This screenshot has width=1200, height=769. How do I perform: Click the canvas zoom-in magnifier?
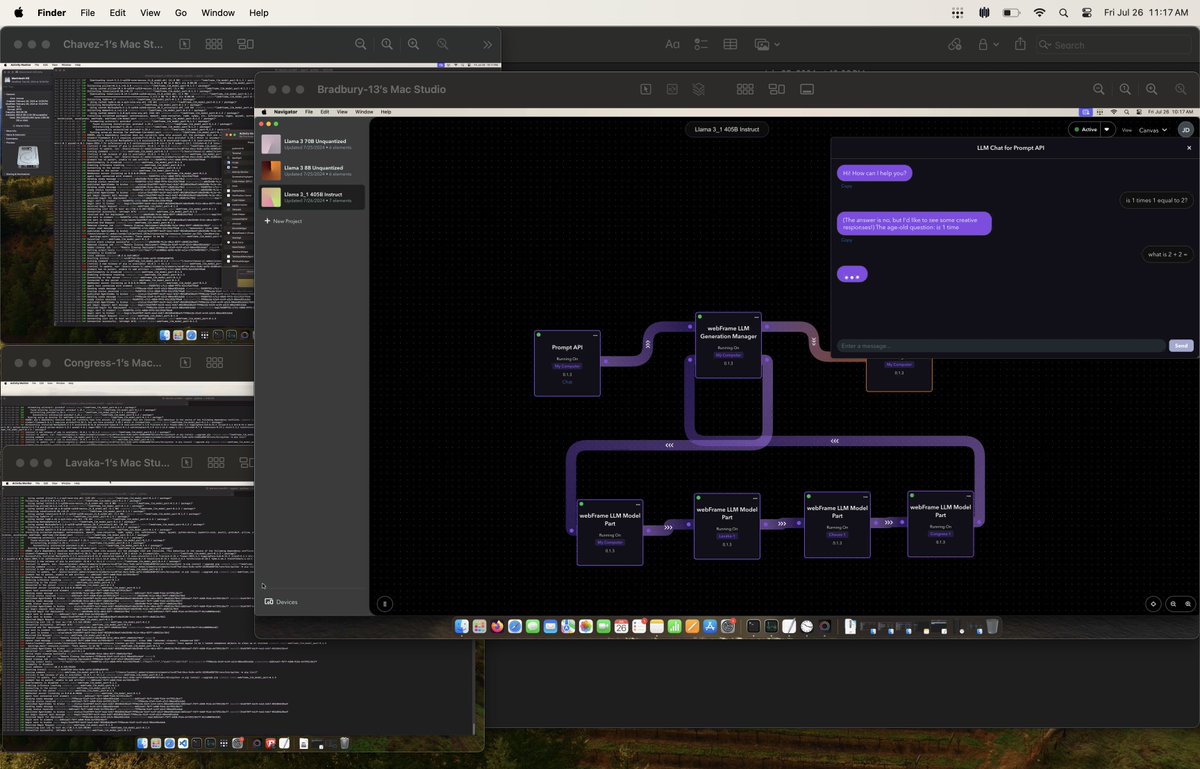click(x=1188, y=604)
